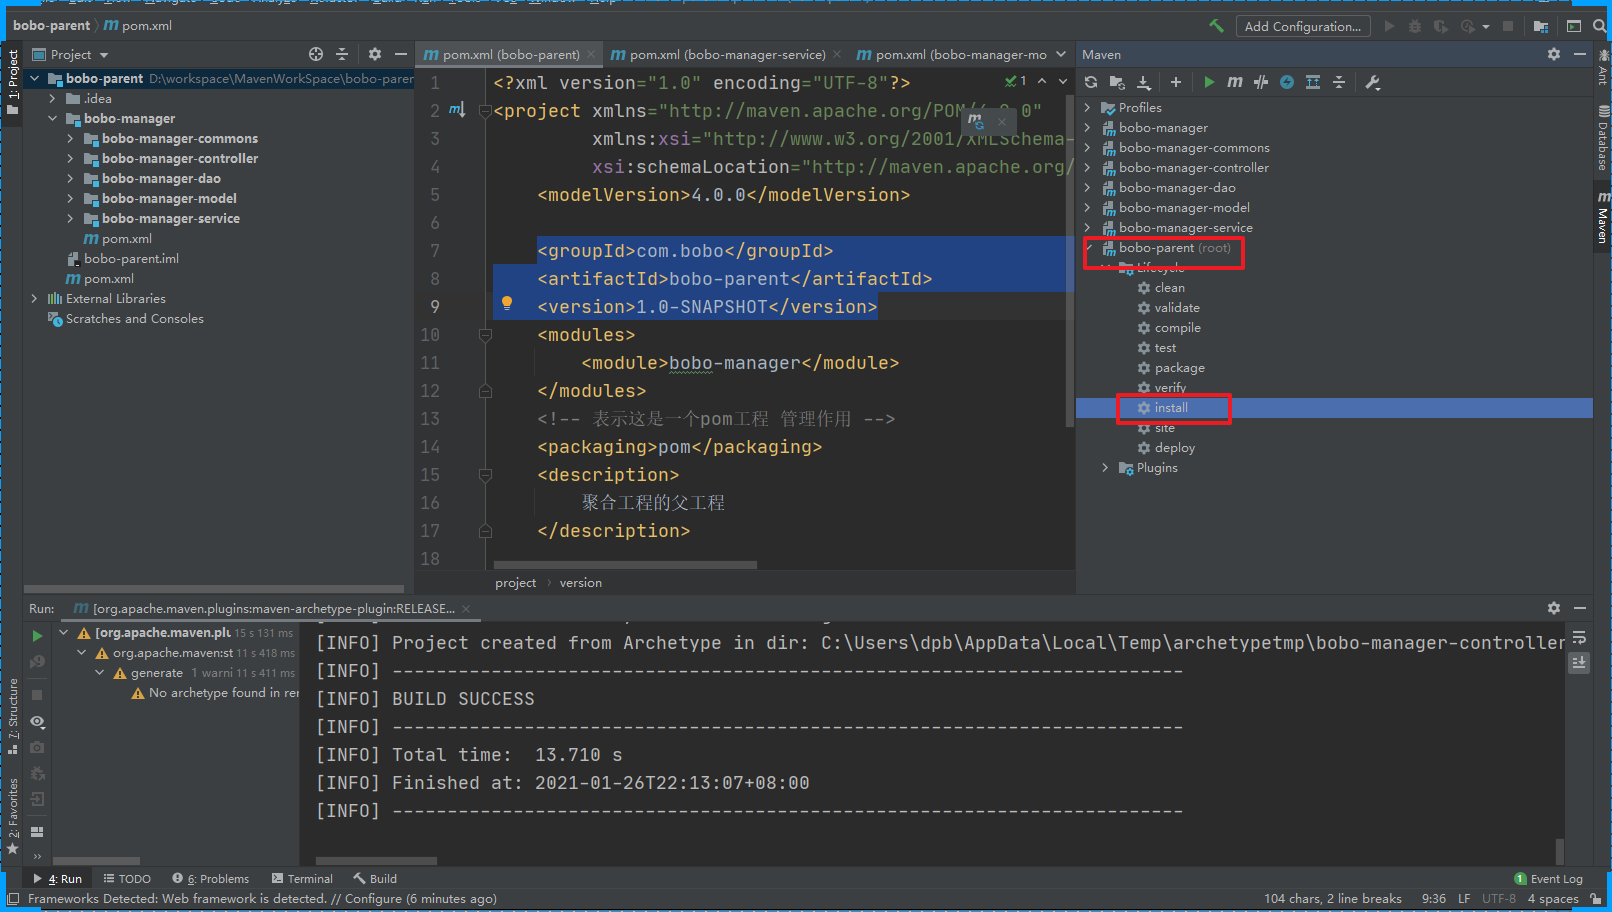Expand the .idea folder
1612x912 pixels.
click(52, 98)
